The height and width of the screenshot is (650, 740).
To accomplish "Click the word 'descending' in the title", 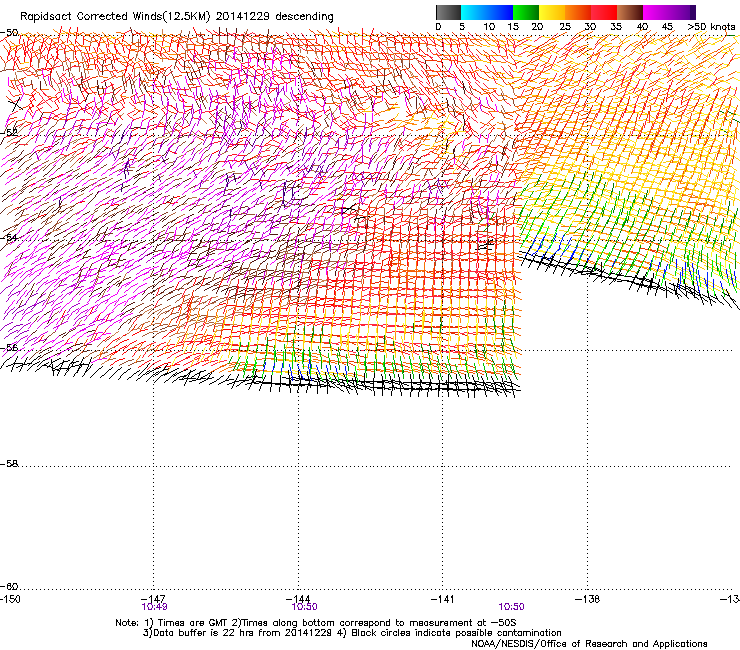I will 304,17.
